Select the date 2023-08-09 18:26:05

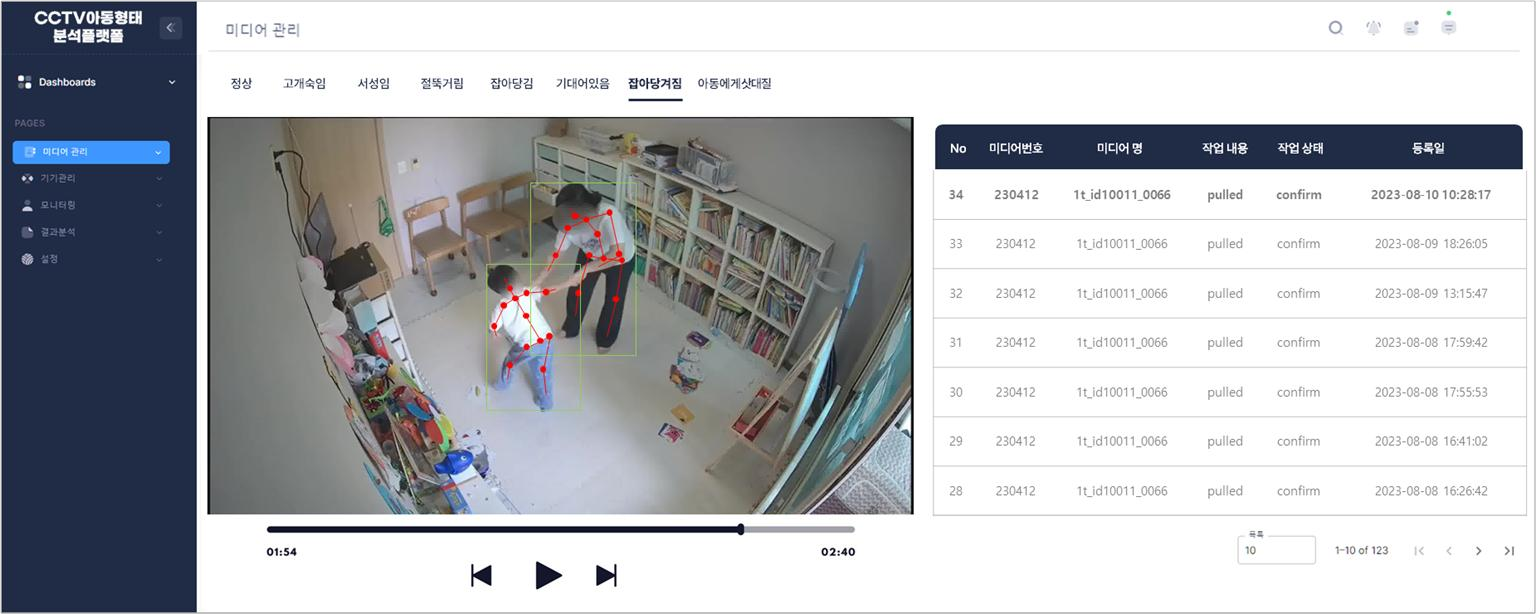tap(1431, 244)
